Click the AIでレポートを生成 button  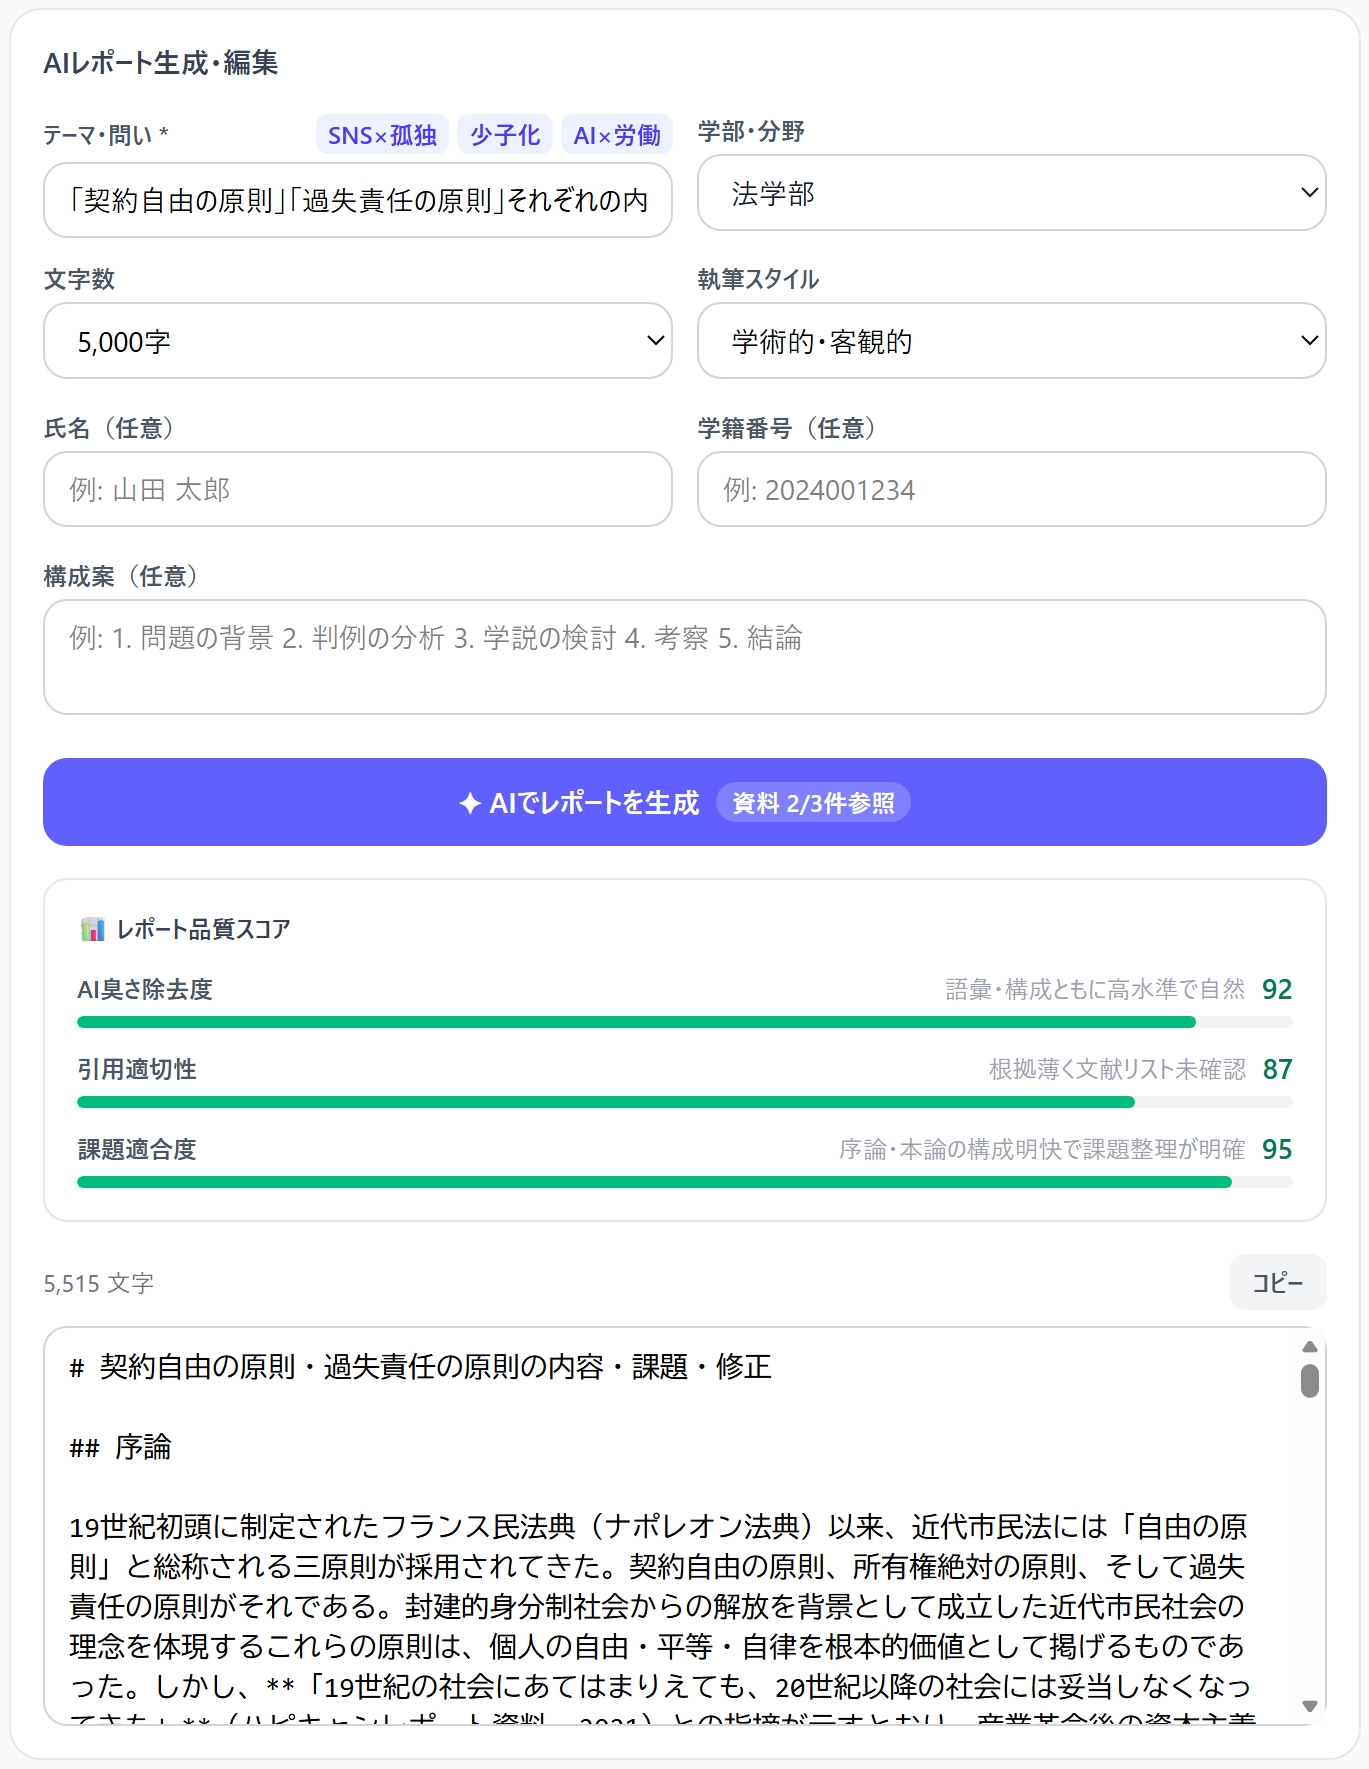pos(685,802)
